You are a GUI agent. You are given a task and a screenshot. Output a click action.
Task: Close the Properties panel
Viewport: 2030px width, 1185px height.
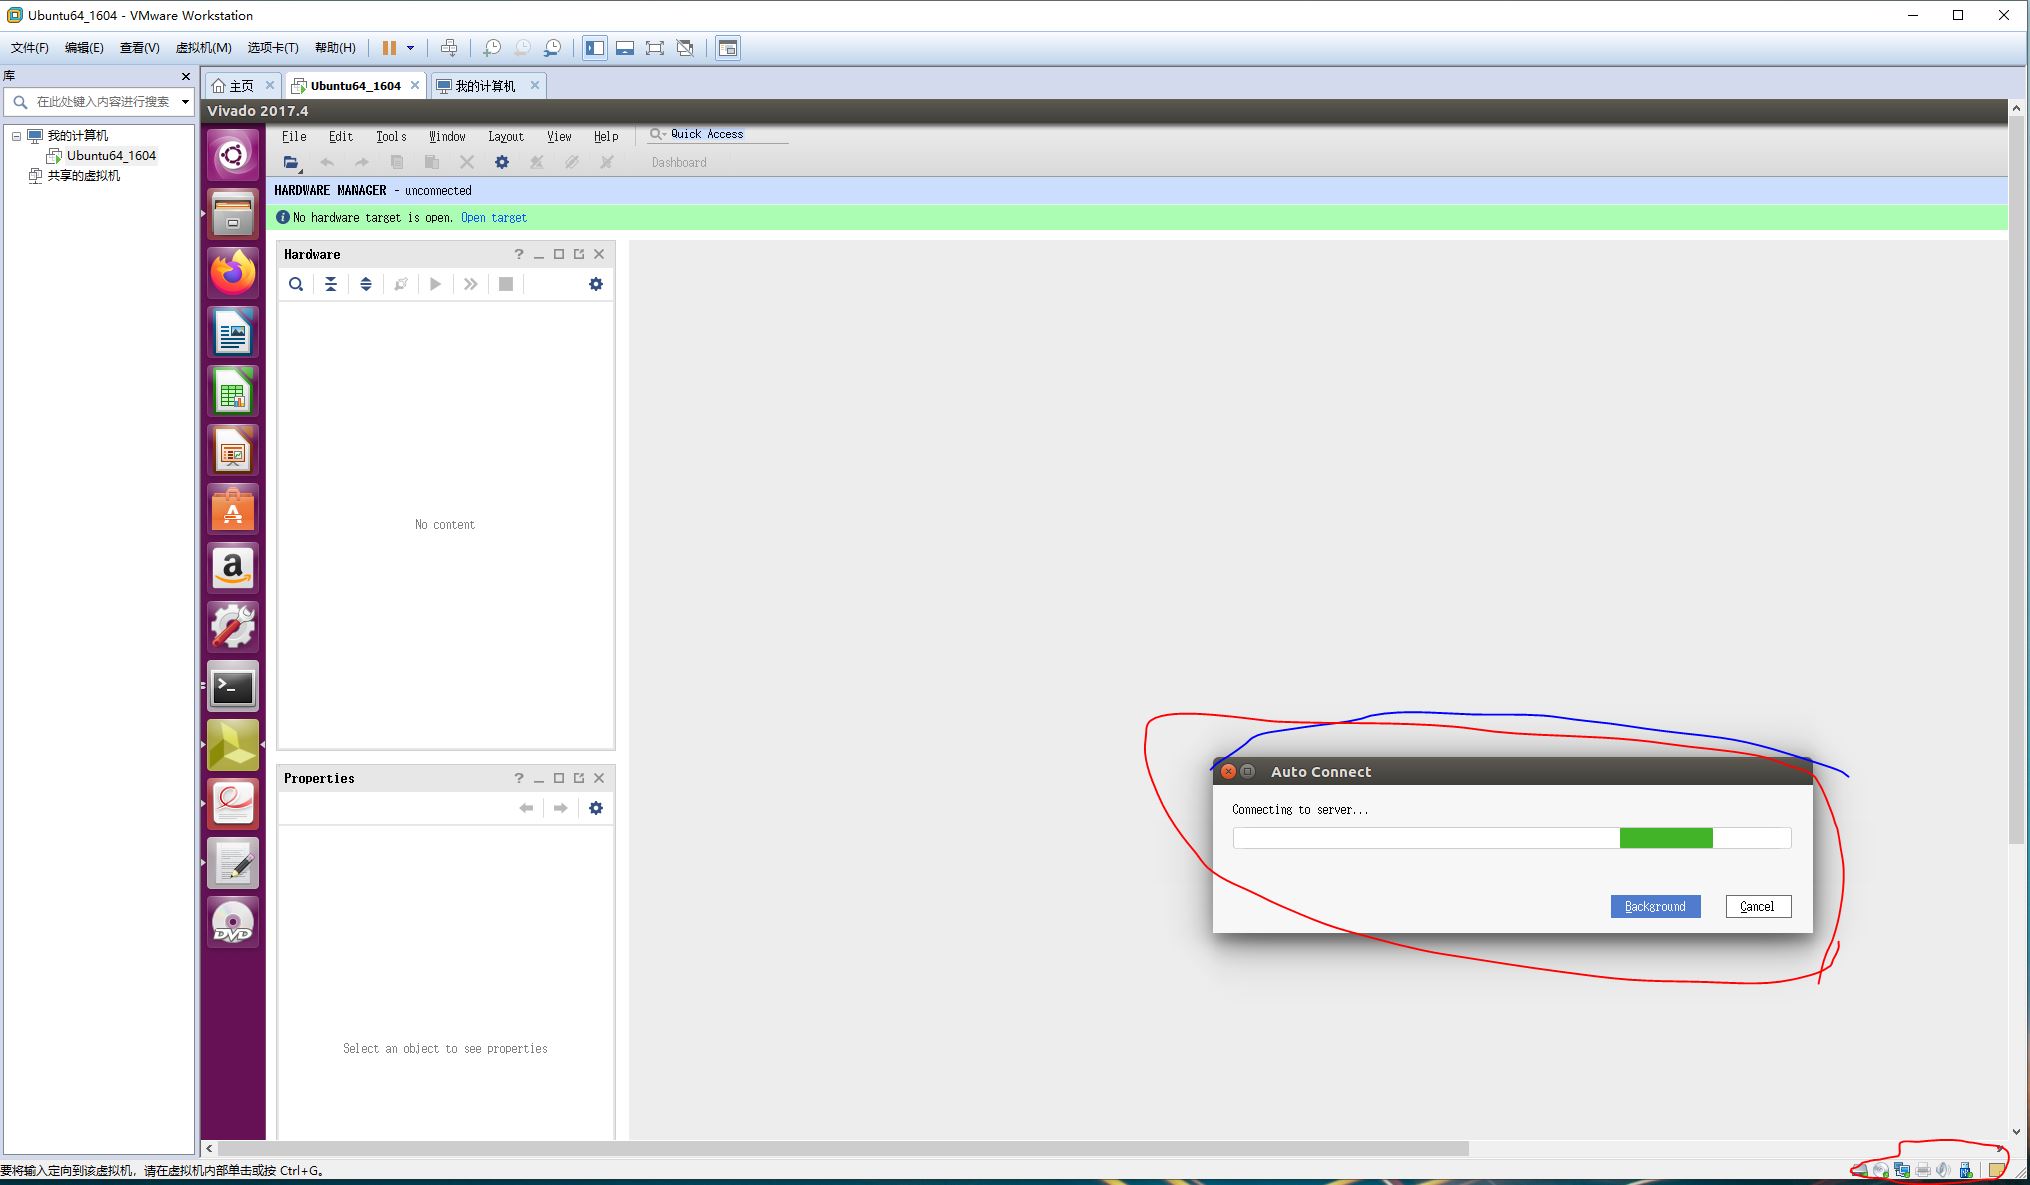(x=599, y=778)
